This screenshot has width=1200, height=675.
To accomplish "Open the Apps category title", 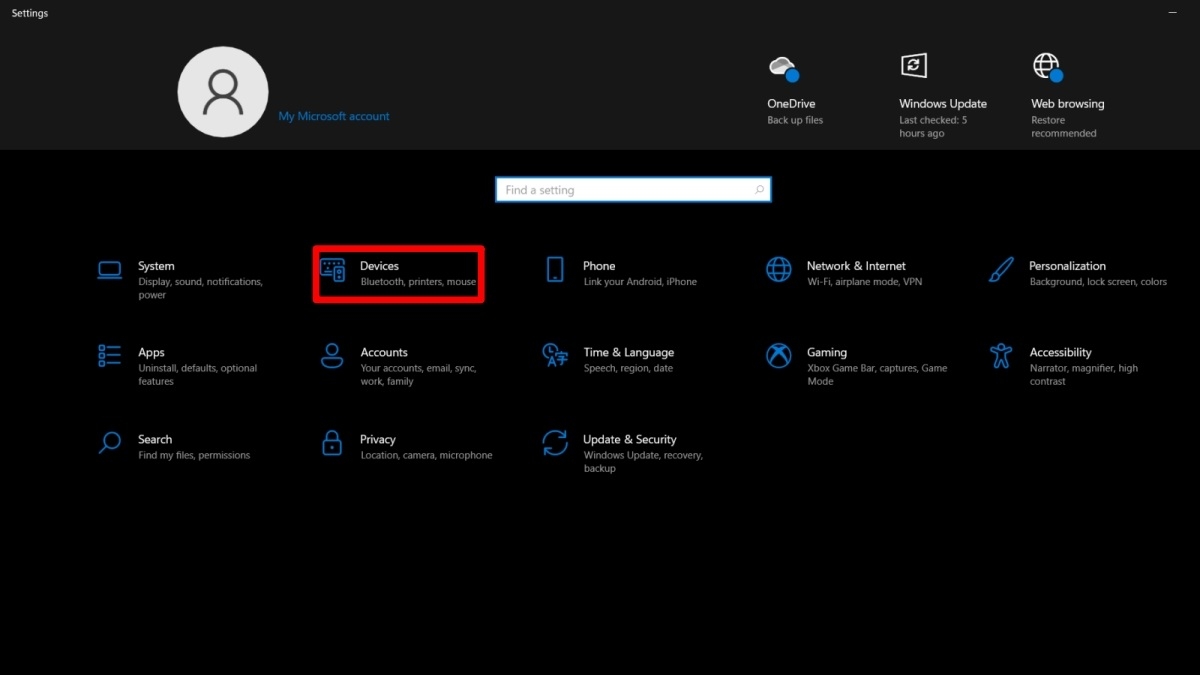I will (151, 353).
